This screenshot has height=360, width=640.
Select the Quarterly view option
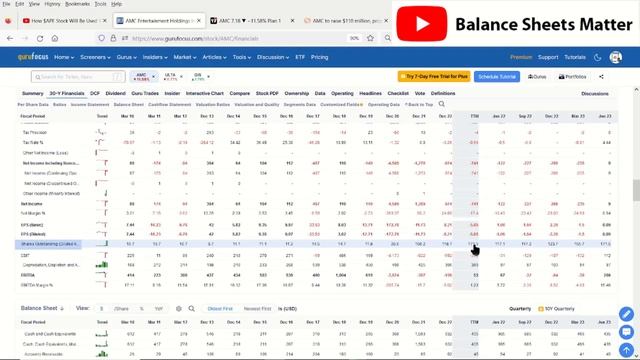[x=520, y=309]
